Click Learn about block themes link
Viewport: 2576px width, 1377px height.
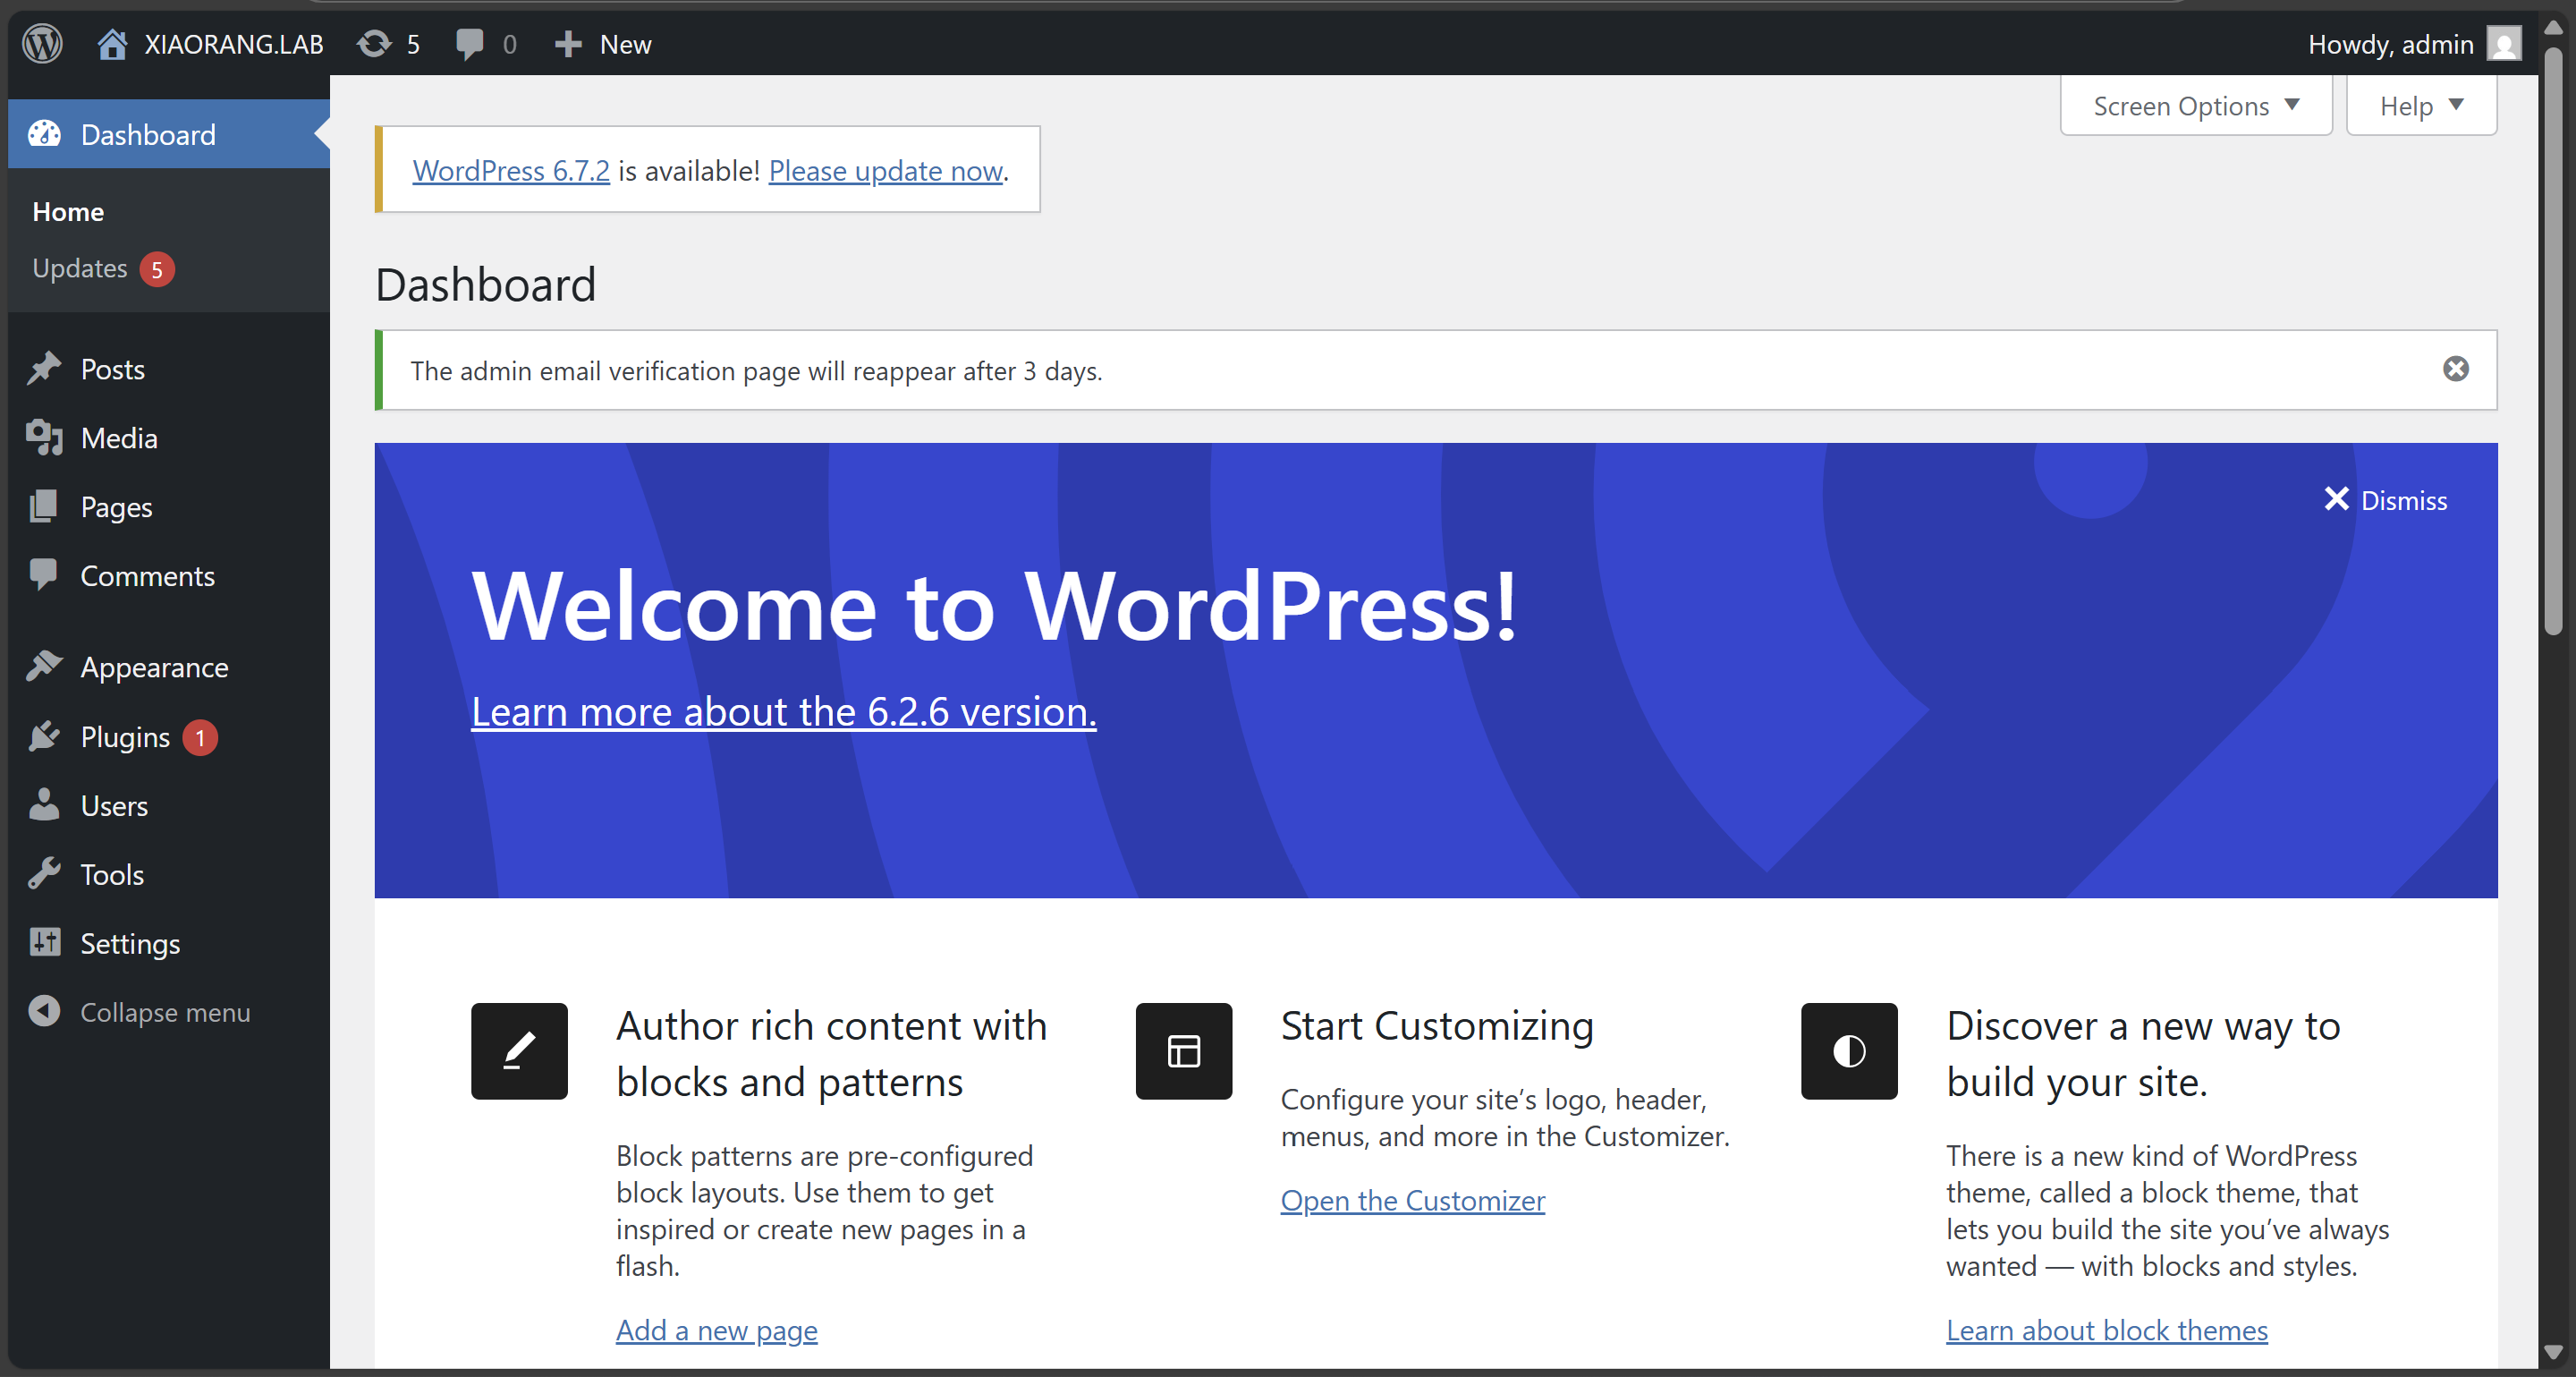click(x=2106, y=1330)
